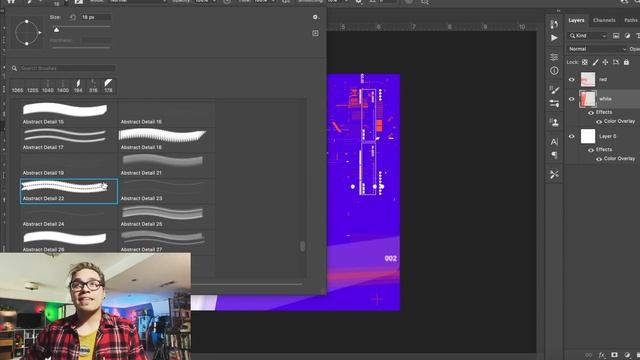Screen dimensions: 640x360
Task: Click the brush list scrollbar thumb
Action: [302, 246]
